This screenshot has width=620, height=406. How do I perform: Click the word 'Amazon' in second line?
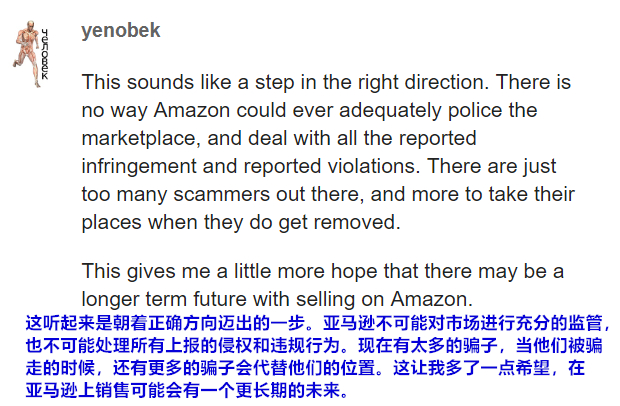192,110
